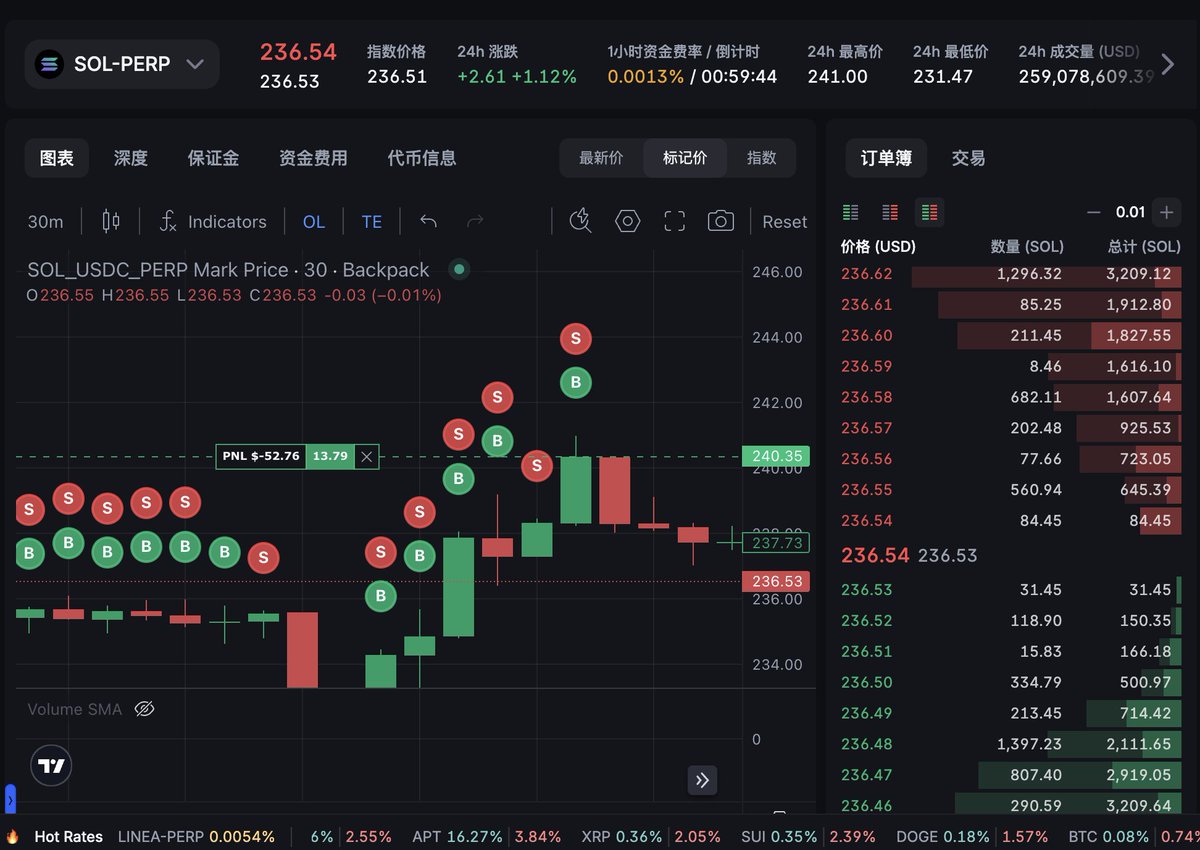Enter fullscreen chart mode

click(x=674, y=221)
